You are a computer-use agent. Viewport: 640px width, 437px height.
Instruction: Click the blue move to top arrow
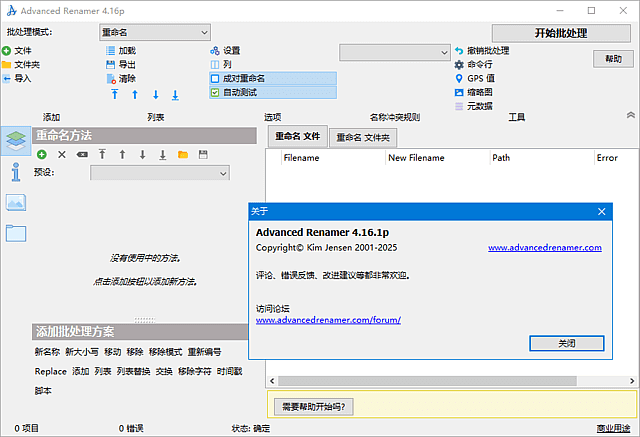coord(115,95)
